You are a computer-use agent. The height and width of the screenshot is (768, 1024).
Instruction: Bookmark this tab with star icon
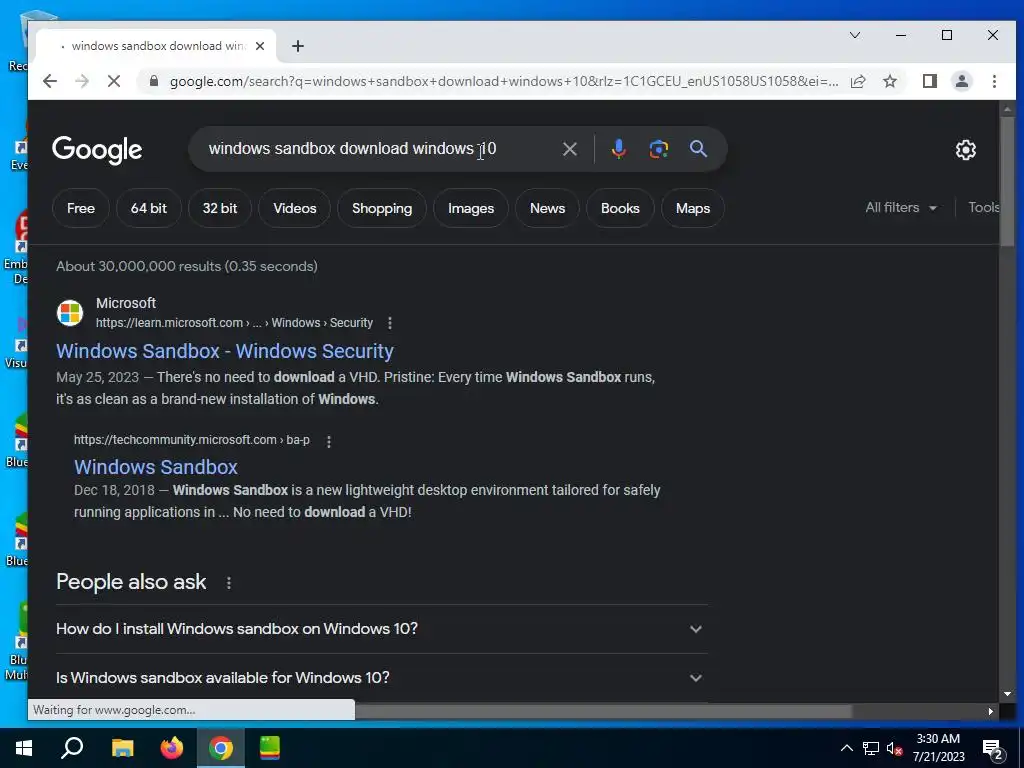(890, 81)
